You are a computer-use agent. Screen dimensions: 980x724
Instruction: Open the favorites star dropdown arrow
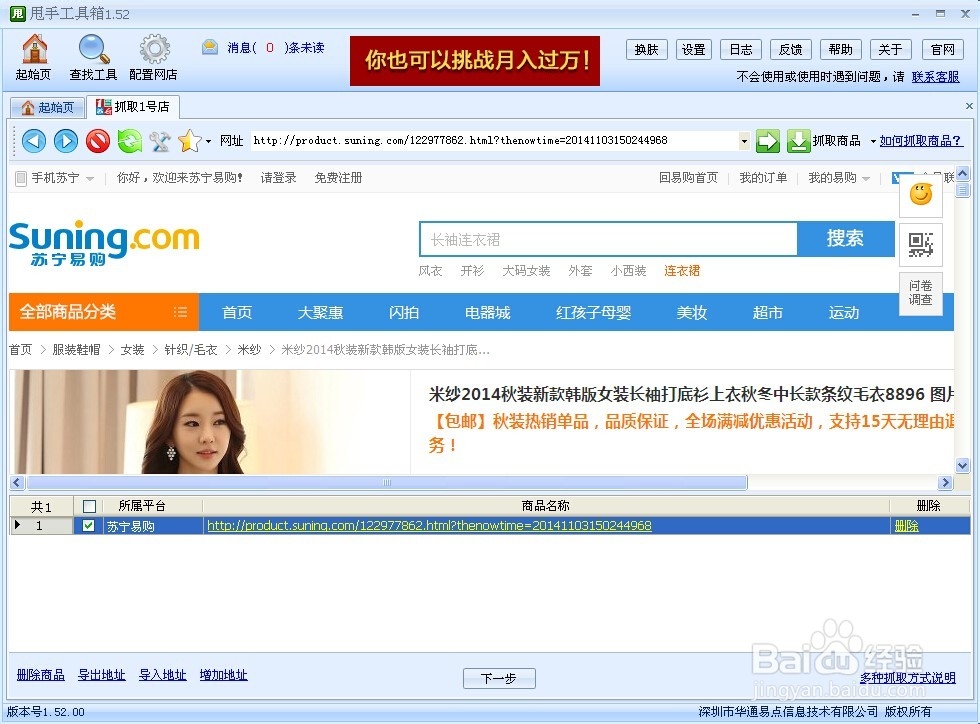(208, 141)
